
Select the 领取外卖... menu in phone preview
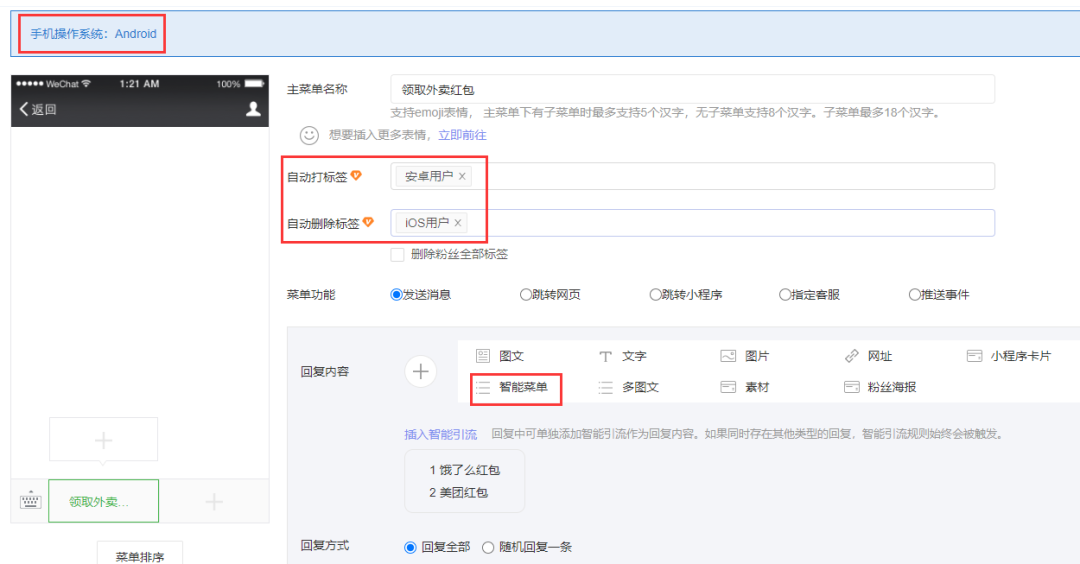click(103, 501)
